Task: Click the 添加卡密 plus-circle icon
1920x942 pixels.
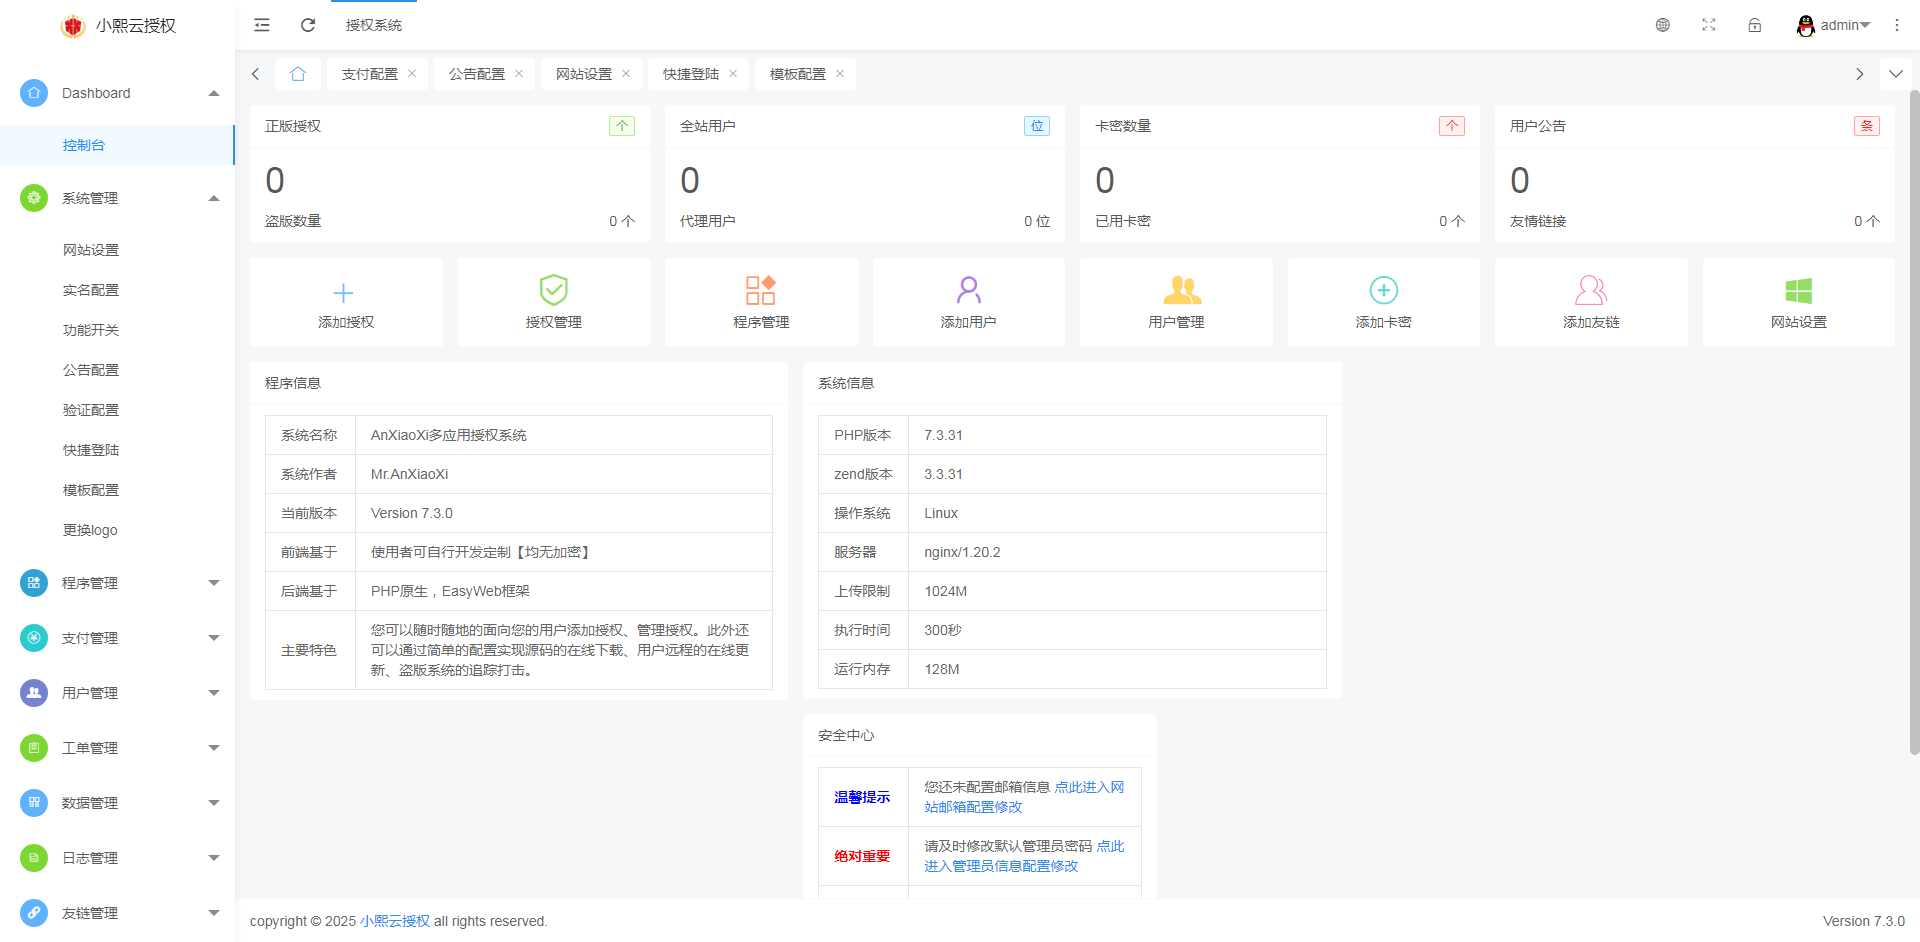Action: [1383, 301]
